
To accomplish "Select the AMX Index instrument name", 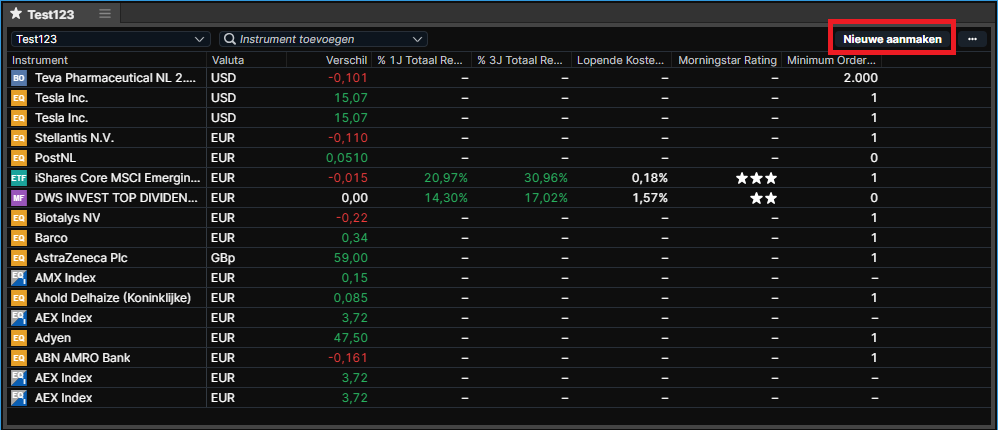I will point(66,278).
